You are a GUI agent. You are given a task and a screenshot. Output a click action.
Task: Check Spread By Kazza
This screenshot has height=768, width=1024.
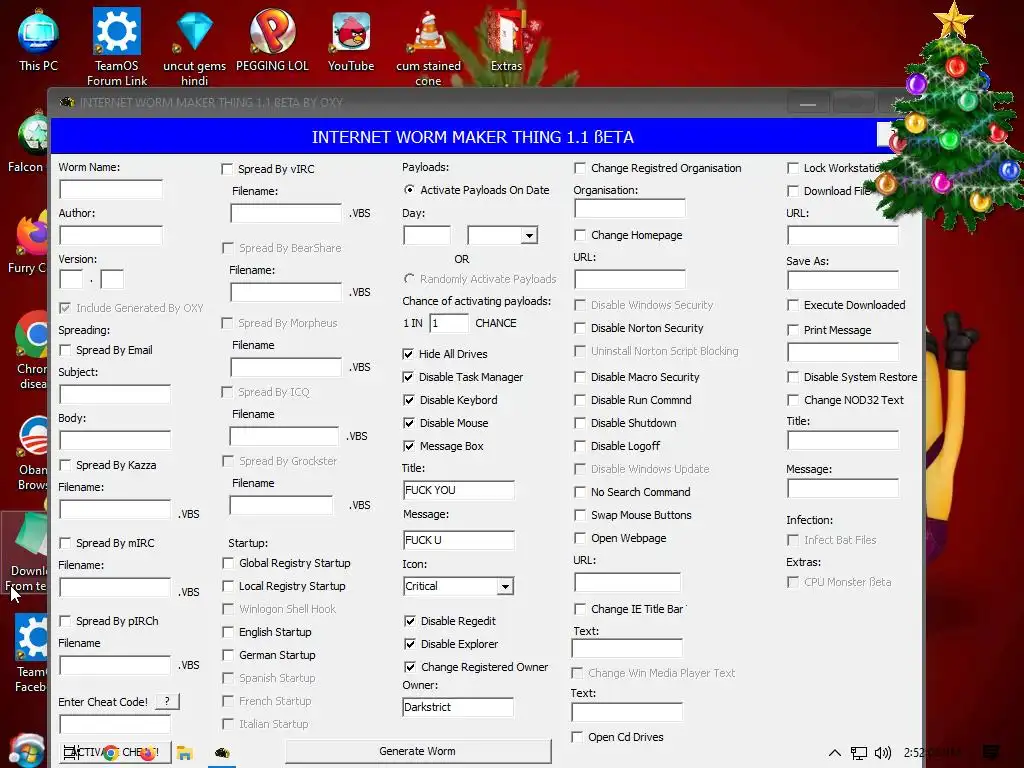click(x=65, y=465)
